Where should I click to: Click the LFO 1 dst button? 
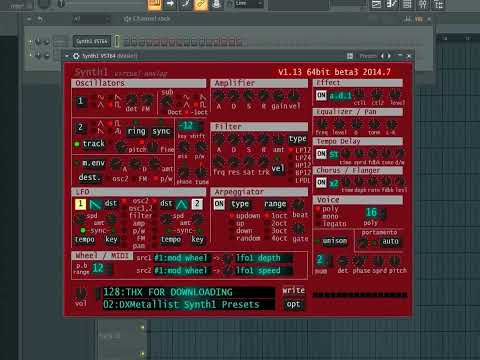pos(111,203)
